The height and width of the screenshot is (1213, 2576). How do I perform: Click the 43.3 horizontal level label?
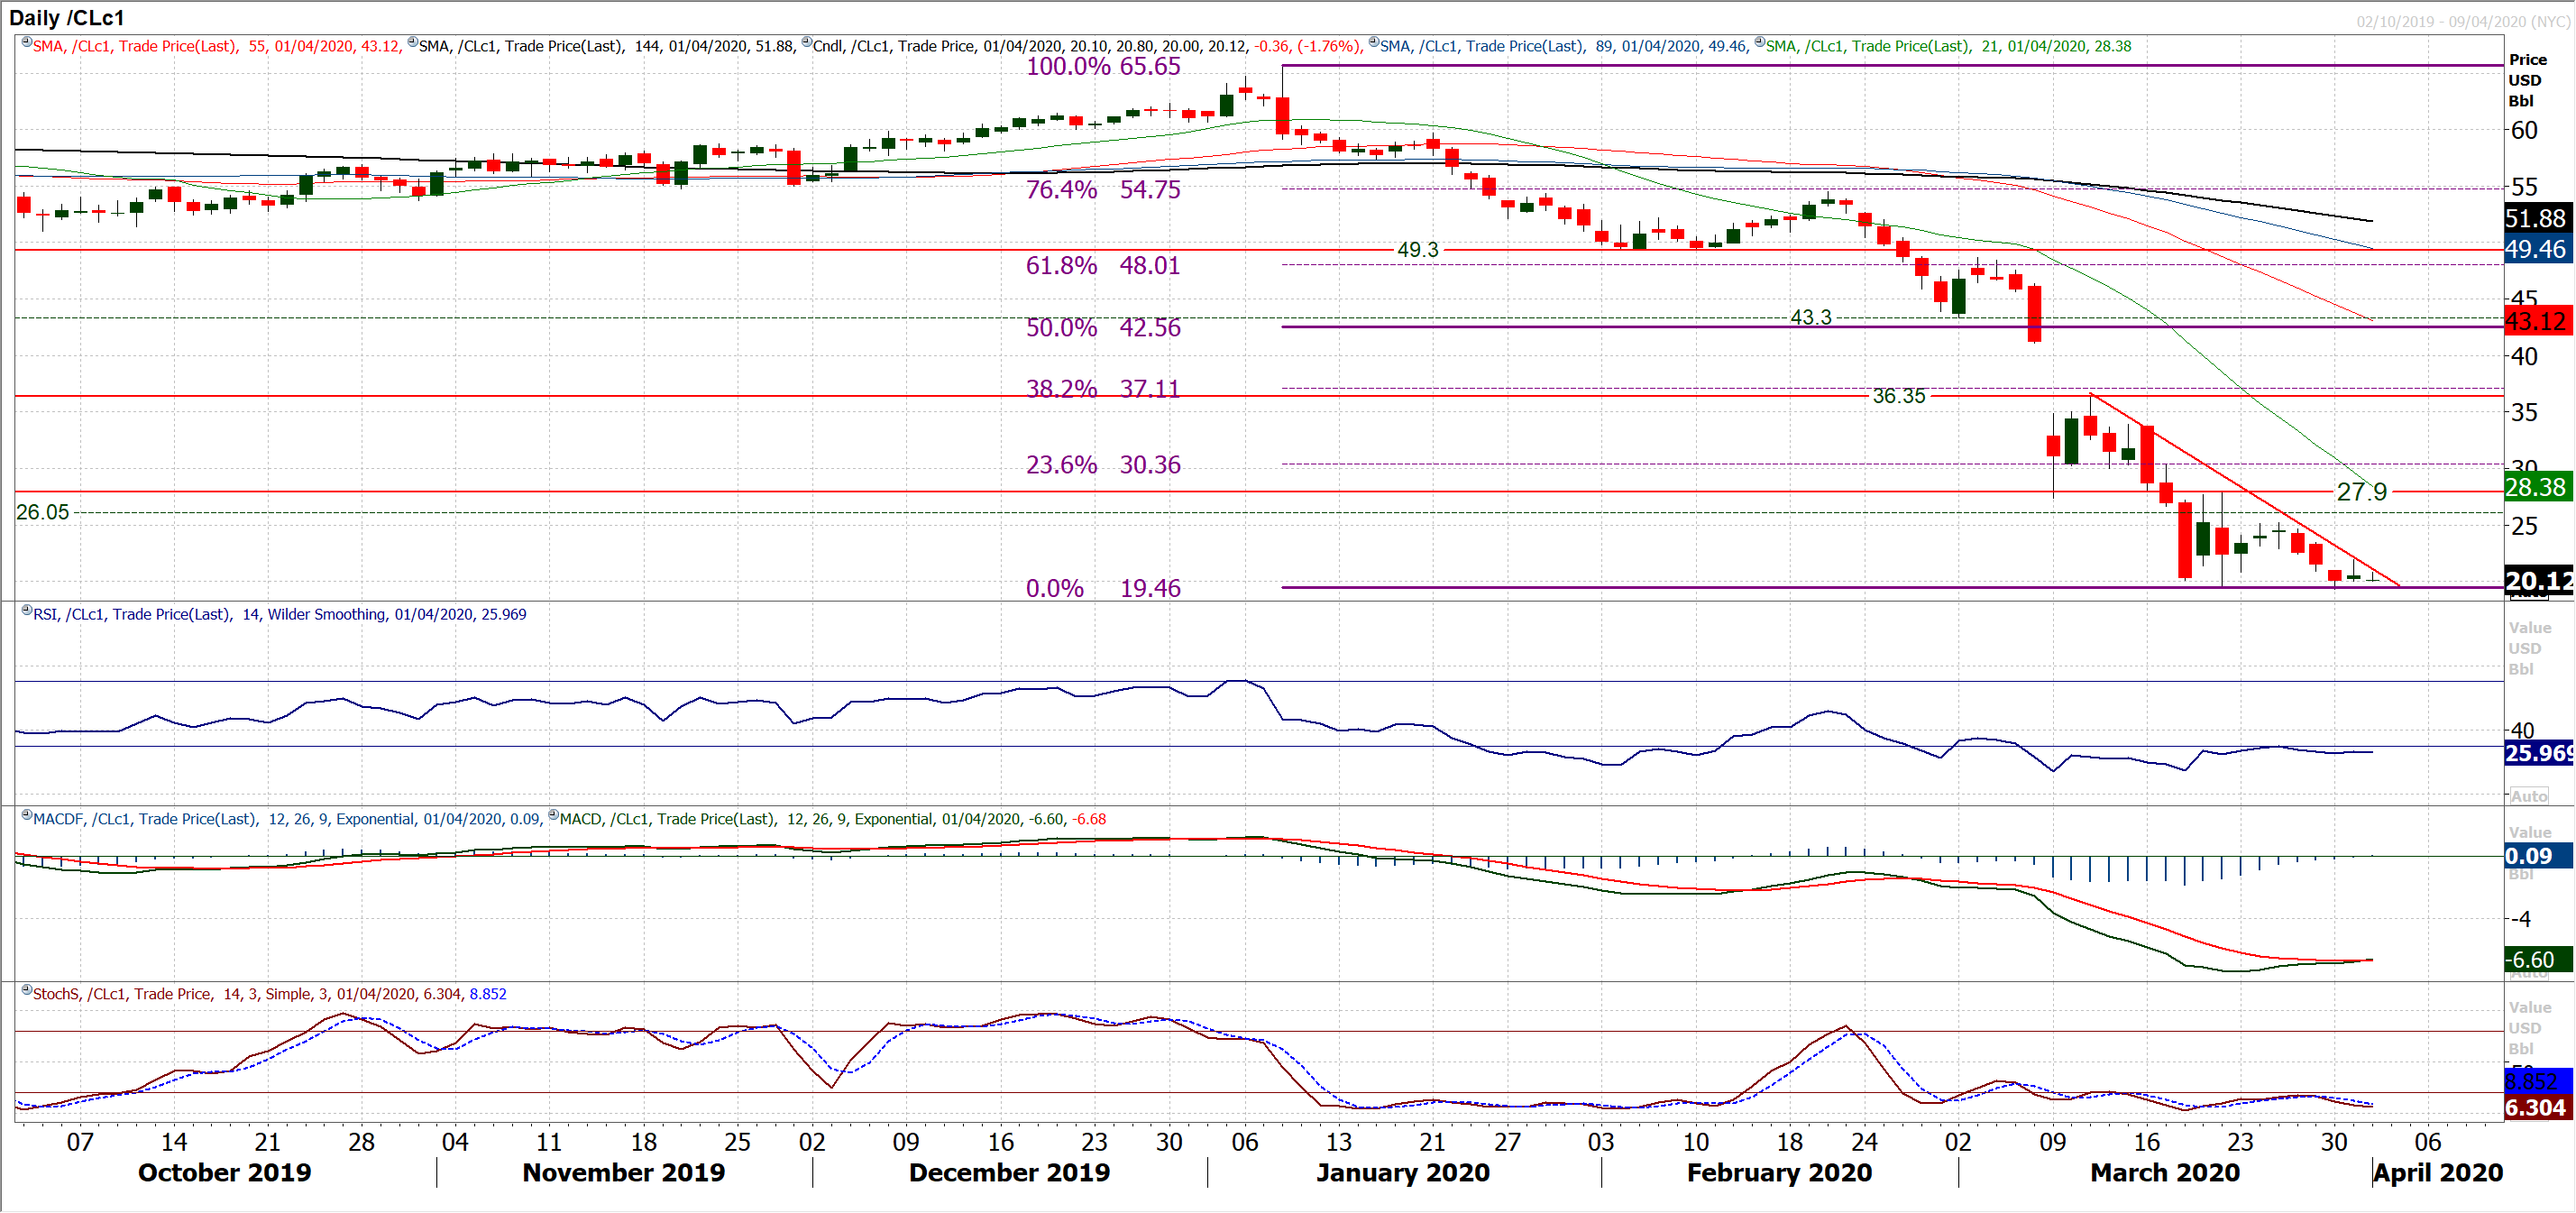point(1810,317)
